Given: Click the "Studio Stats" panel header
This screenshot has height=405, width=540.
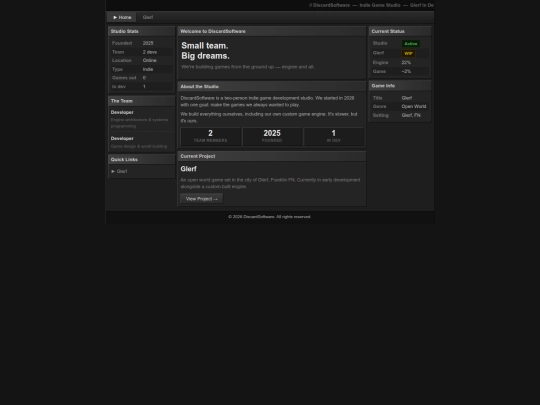Looking at the screenshot, I should click(x=142, y=31).
